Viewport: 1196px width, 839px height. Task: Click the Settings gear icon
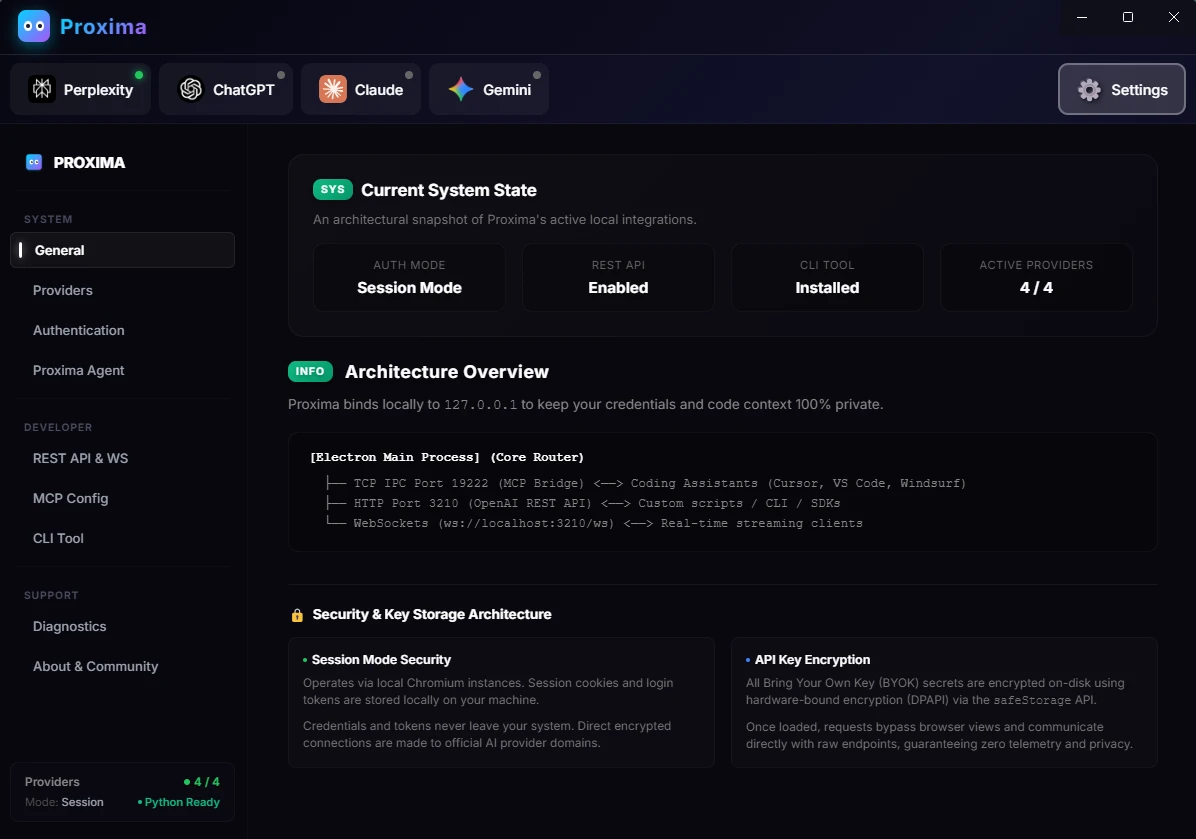[x=1089, y=89]
